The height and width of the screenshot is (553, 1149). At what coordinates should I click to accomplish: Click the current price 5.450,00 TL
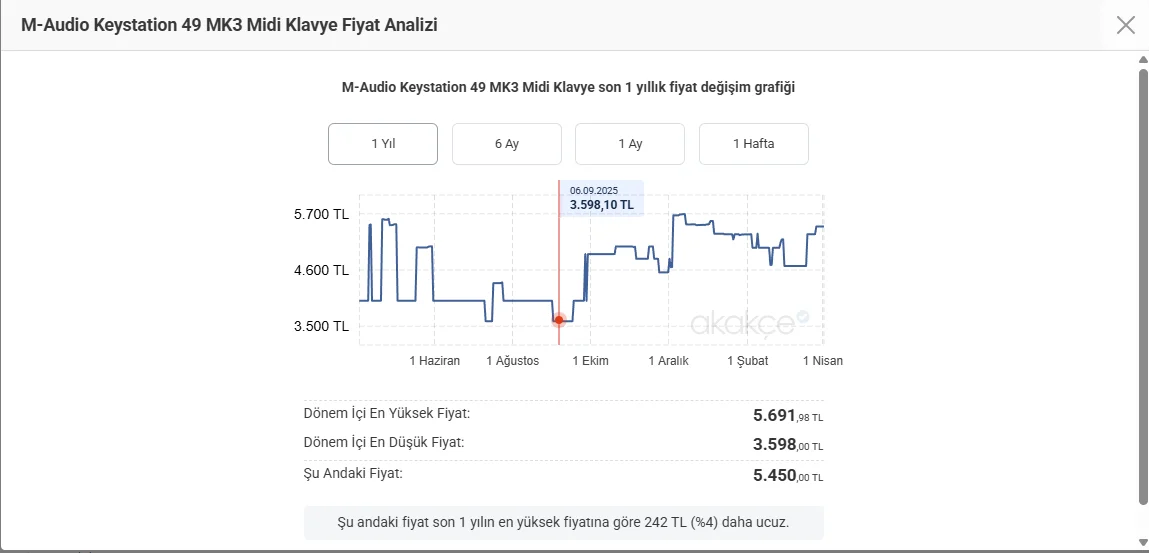click(788, 476)
